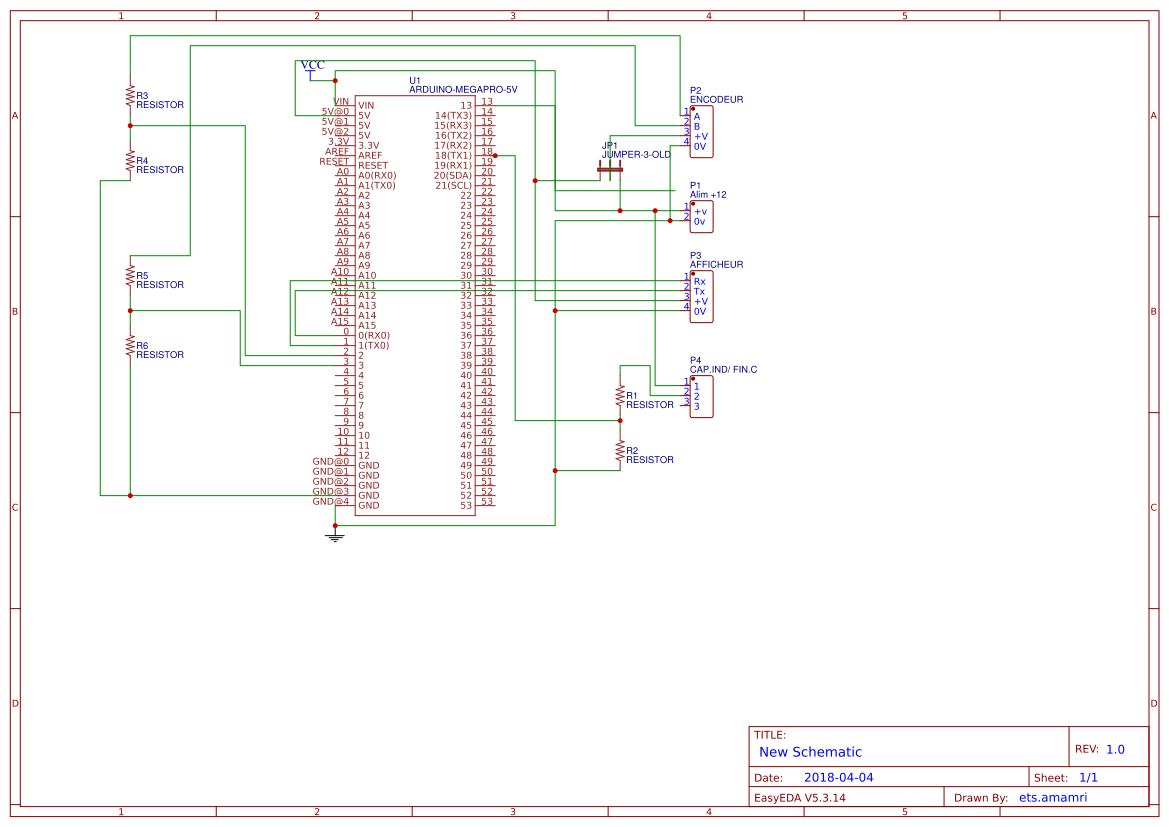This screenshot has height=827, width=1169.
Task: Click the "New Schematic" title text
Action: pos(810,752)
